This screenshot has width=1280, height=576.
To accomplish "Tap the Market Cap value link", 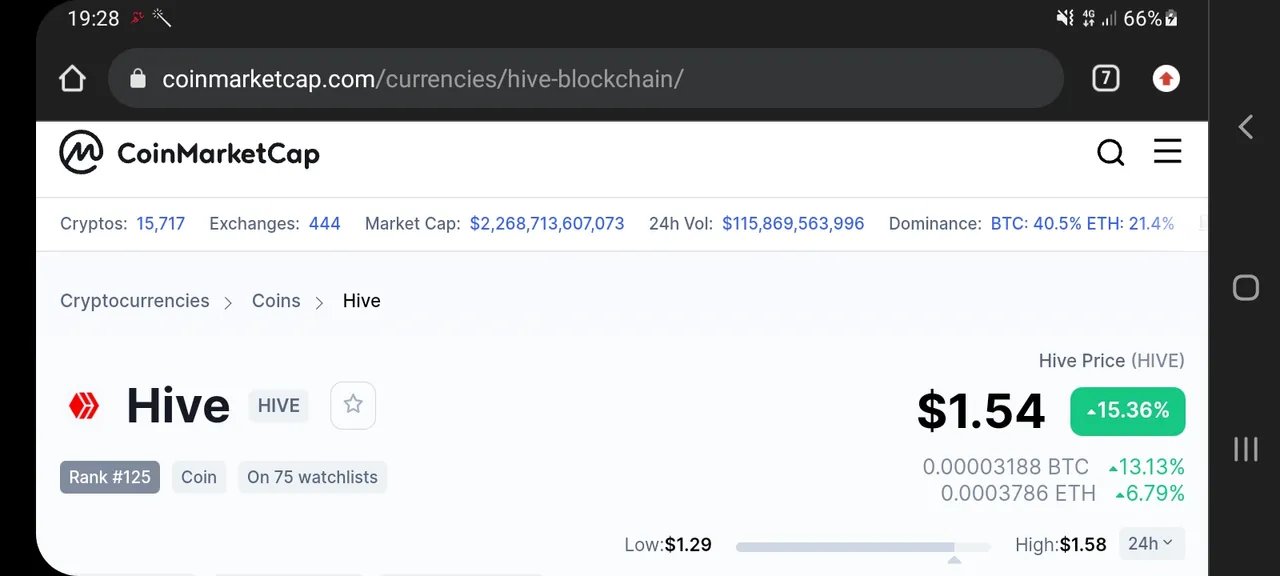I will (x=547, y=224).
